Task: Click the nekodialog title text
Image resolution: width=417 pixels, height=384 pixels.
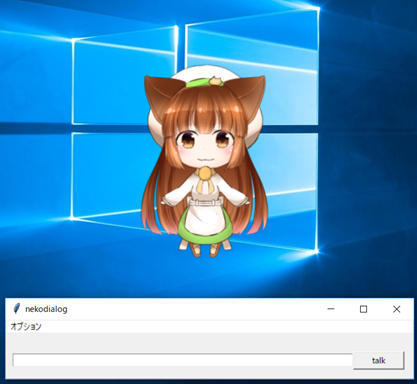Action: coord(46,309)
